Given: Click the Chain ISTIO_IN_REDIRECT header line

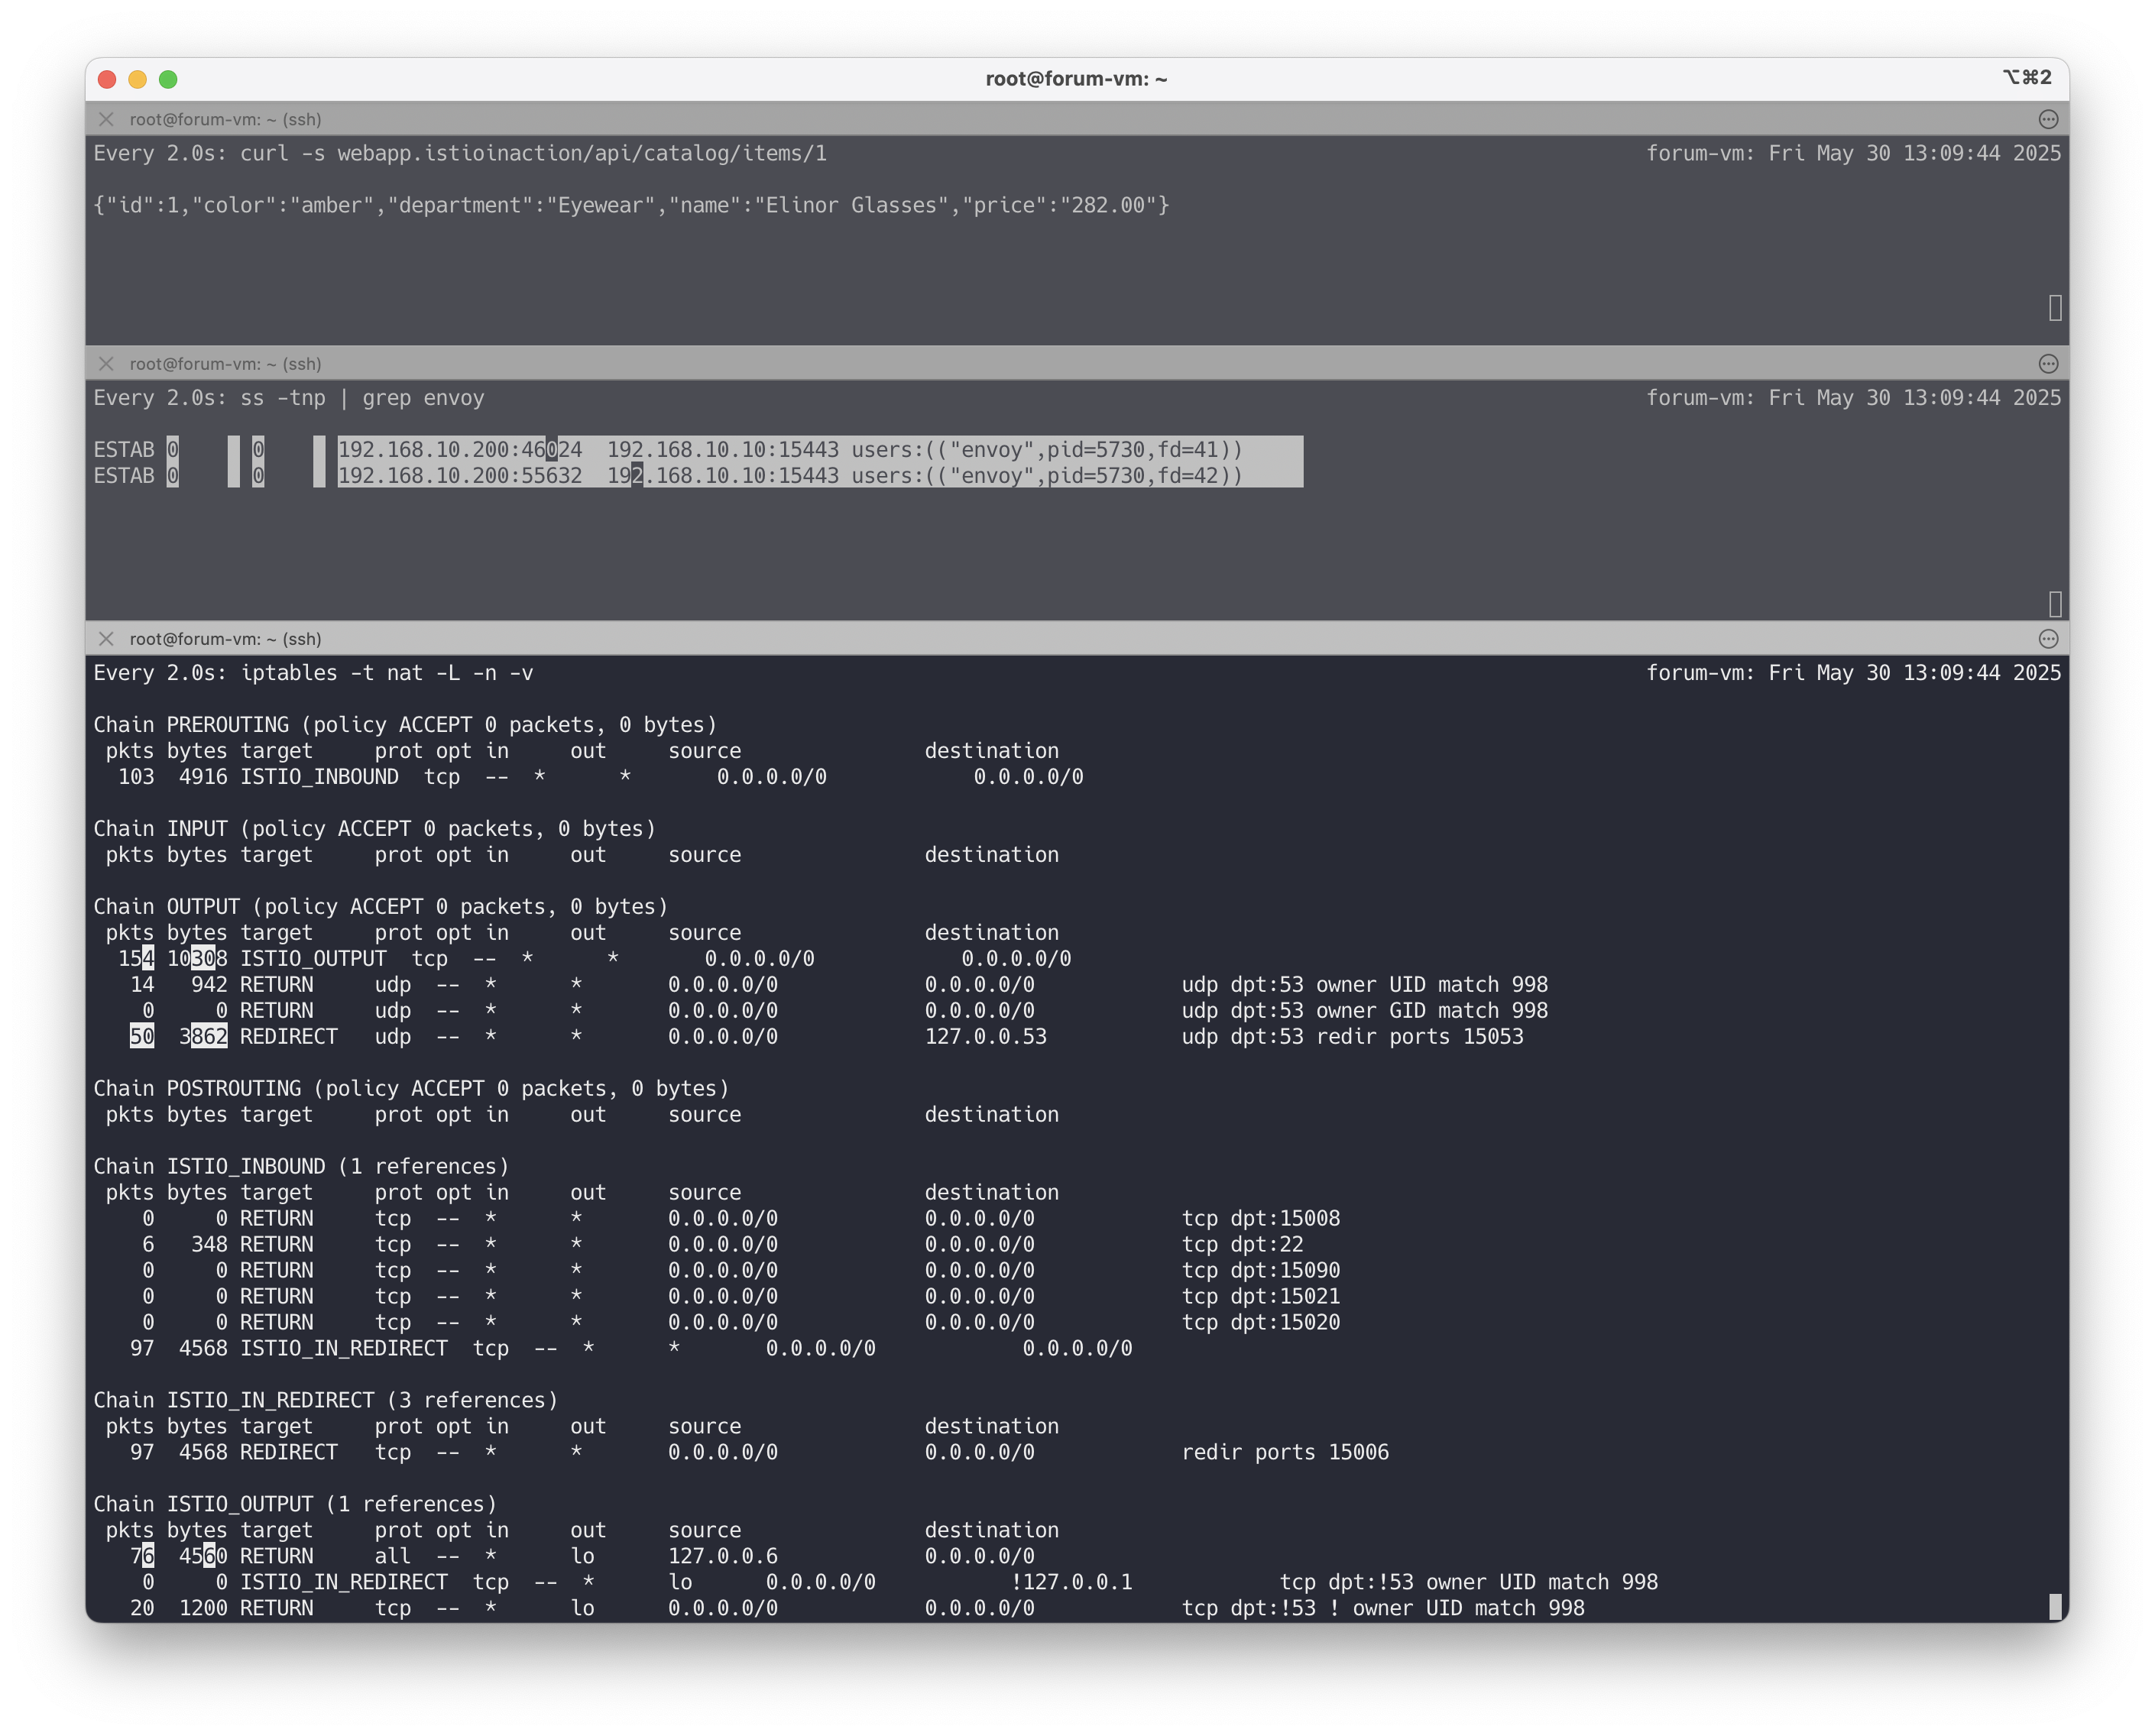Looking at the screenshot, I should click(326, 1401).
